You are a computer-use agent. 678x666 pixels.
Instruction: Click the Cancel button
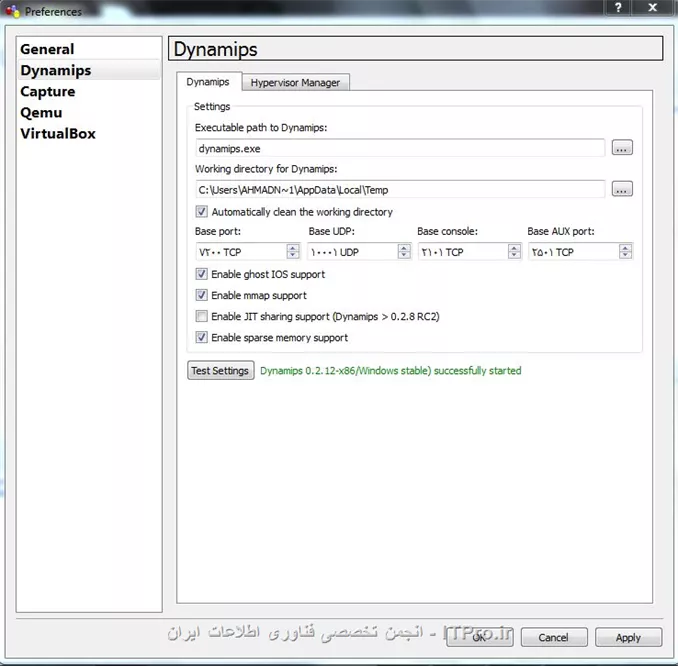coord(554,637)
